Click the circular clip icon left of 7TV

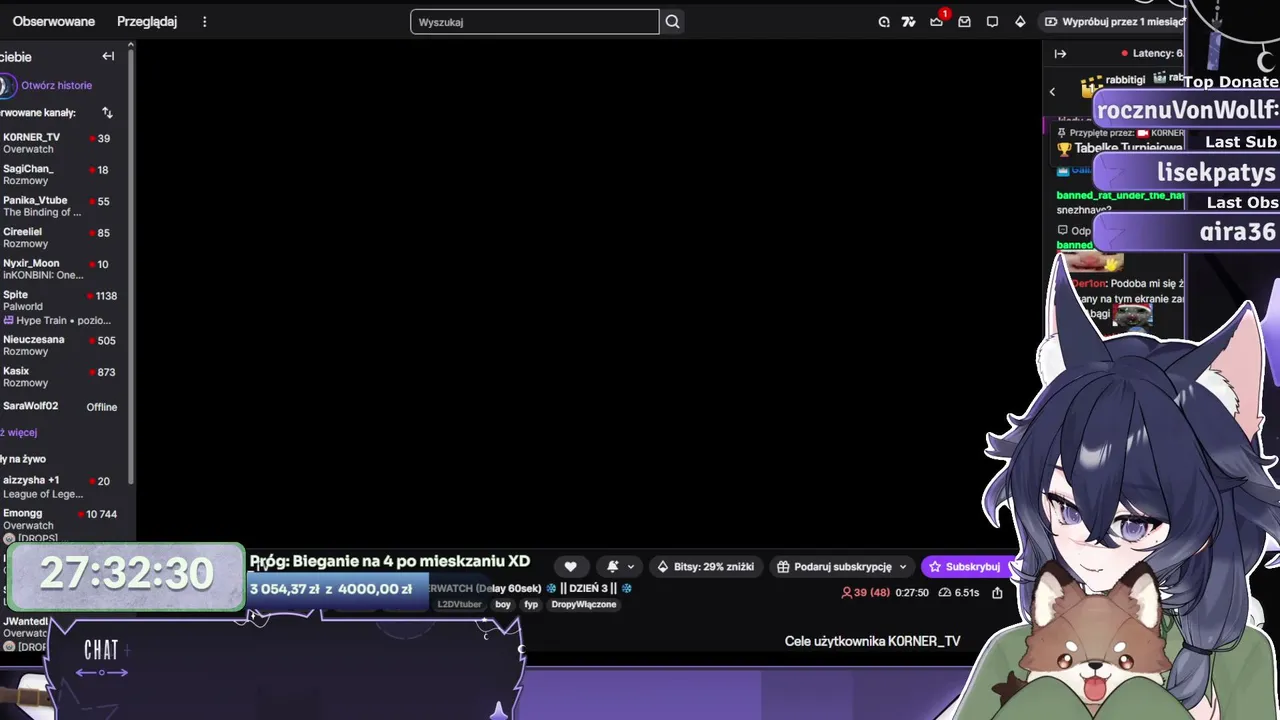(x=884, y=22)
